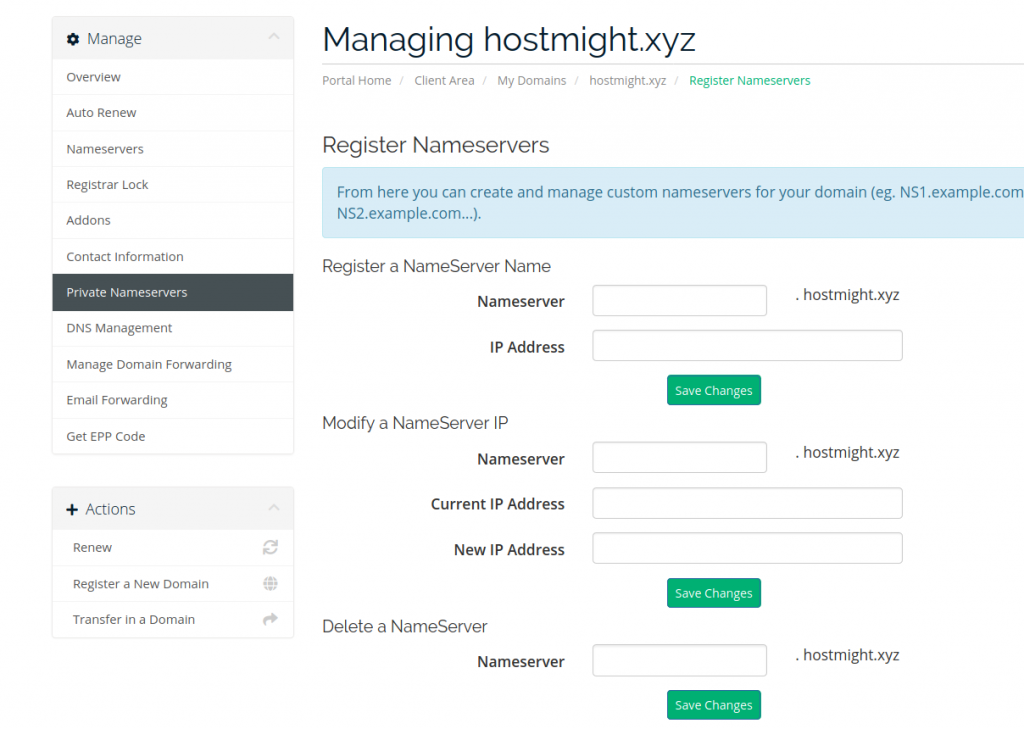Go to Email Forwarding
The image size is (1024, 729).
click(x=172, y=400)
